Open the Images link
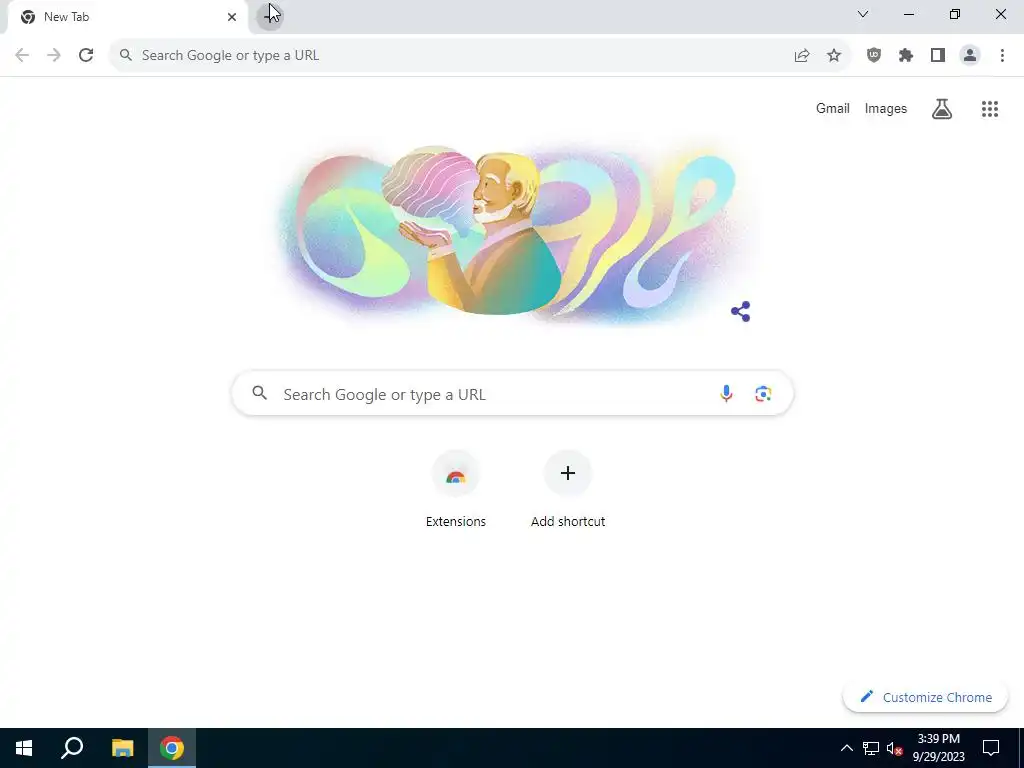1024x768 pixels. (x=886, y=108)
